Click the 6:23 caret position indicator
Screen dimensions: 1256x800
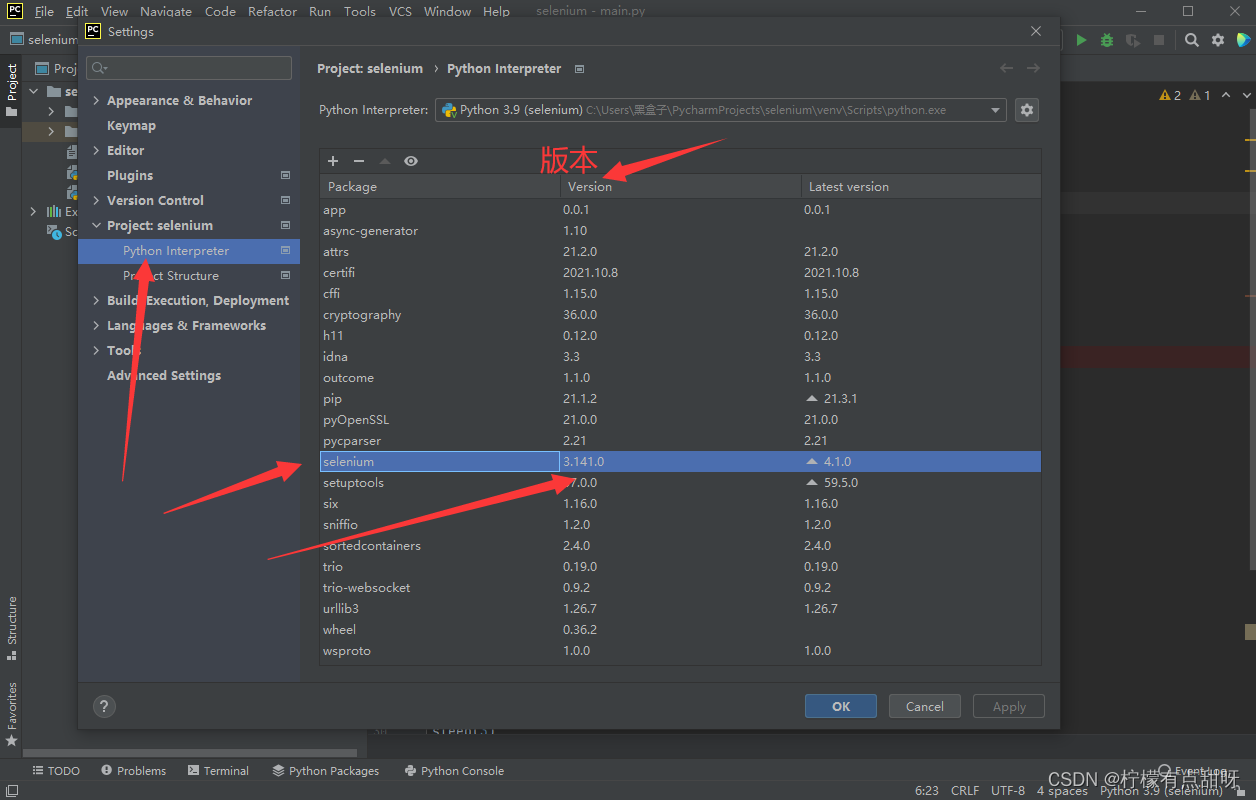click(x=927, y=790)
